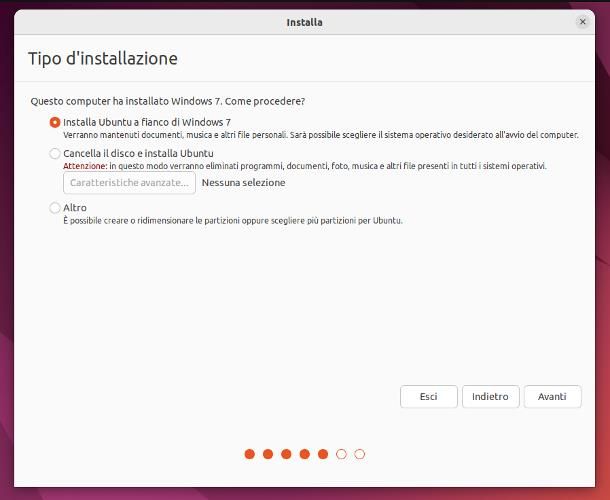Image resolution: width=610 pixels, height=500 pixels.
Task: Click the description about creating or resizing partitions
Action: (233, 221)
